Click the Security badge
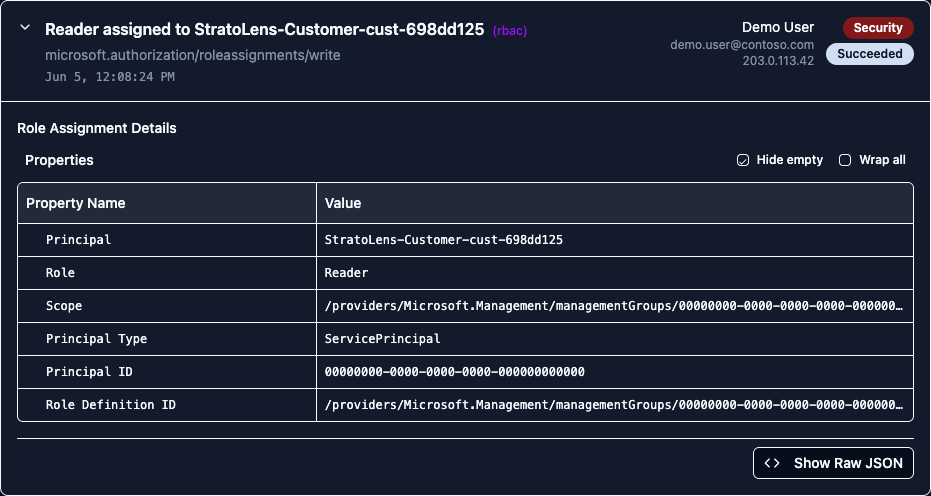 coord(878,28)
